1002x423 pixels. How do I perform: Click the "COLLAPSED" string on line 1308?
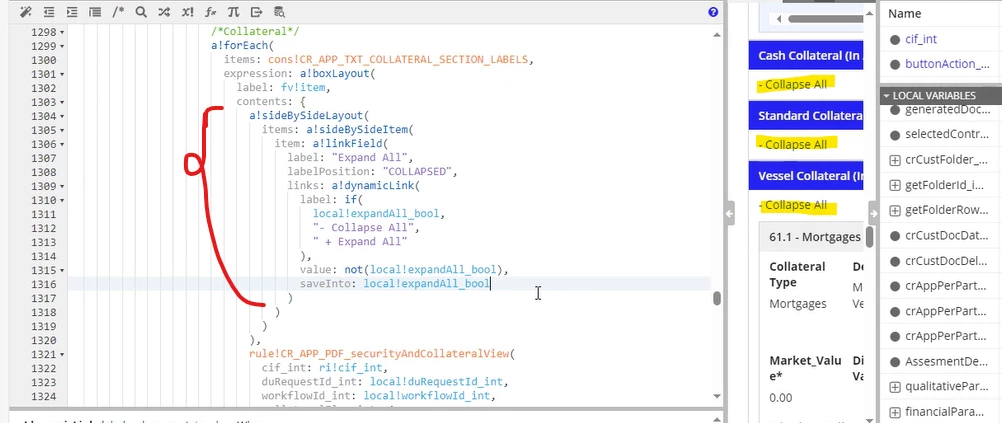click(x=418, y=172)
